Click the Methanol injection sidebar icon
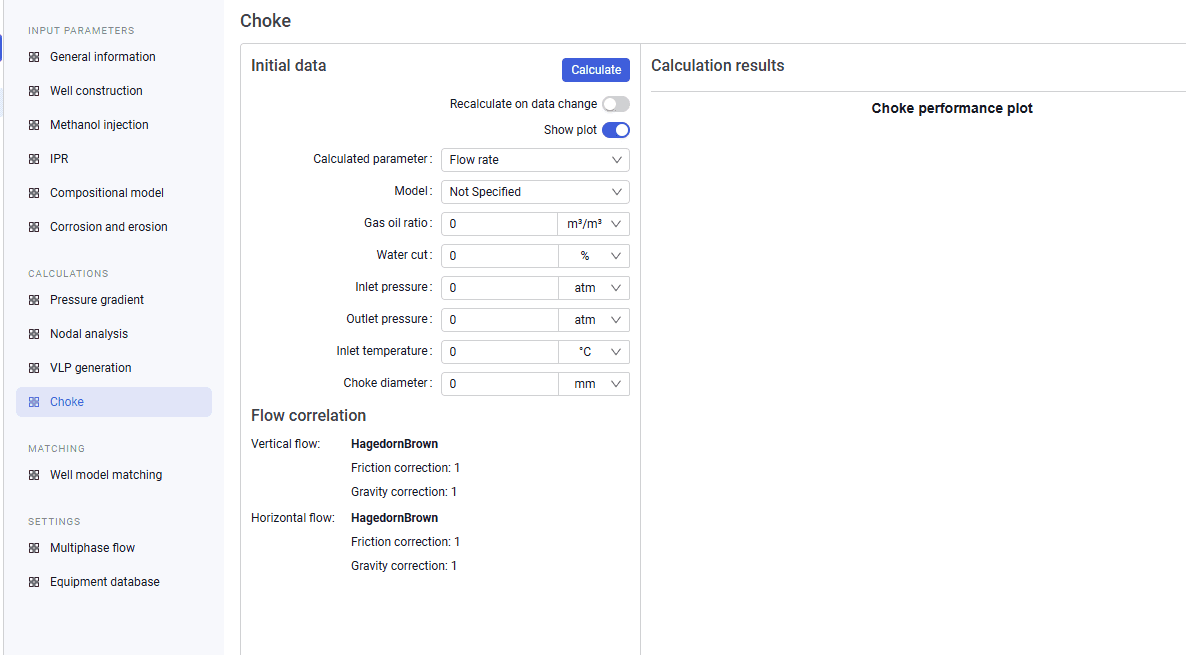 34,126
